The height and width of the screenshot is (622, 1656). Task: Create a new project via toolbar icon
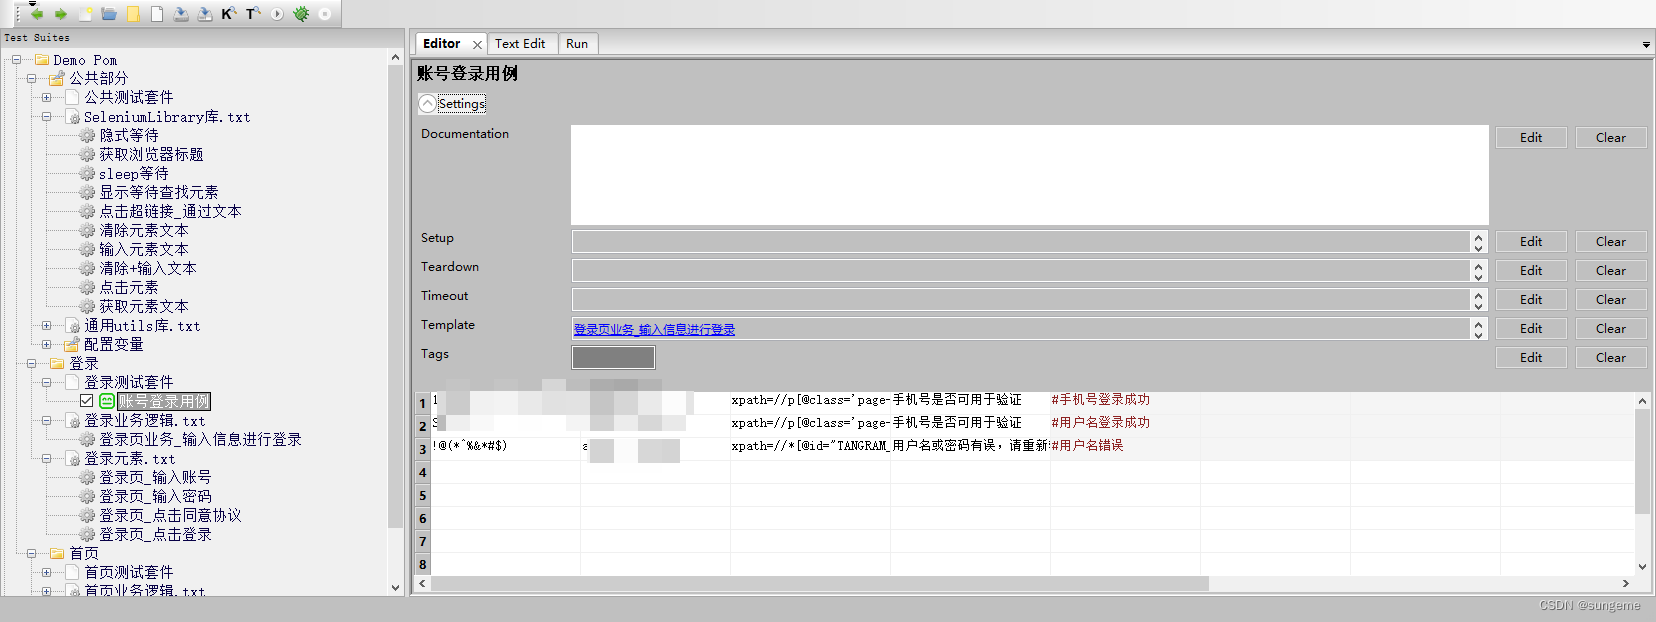(x=85, y=14)
